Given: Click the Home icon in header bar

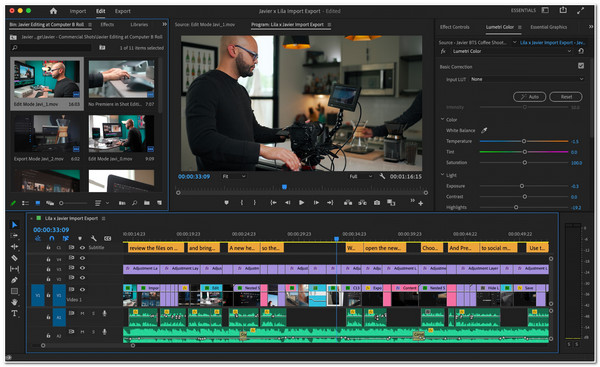Looking at the screenshot, I should [x=53, y=11].
